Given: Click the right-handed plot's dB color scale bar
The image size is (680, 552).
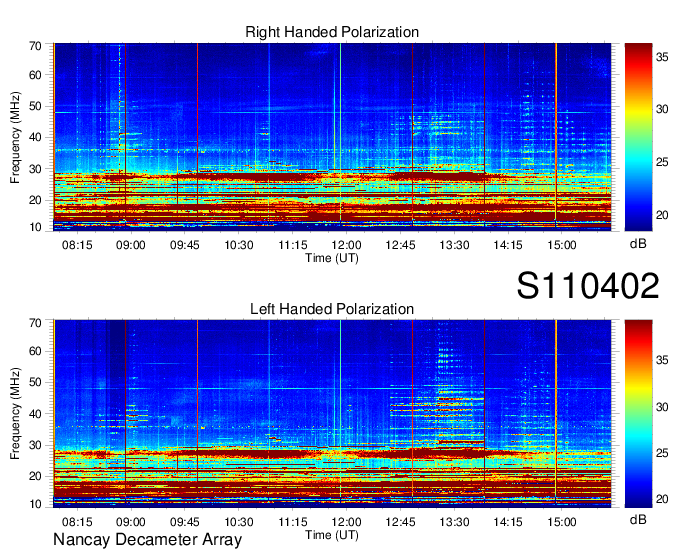Looking at the screenshot, I should click(x=638, y=137).
